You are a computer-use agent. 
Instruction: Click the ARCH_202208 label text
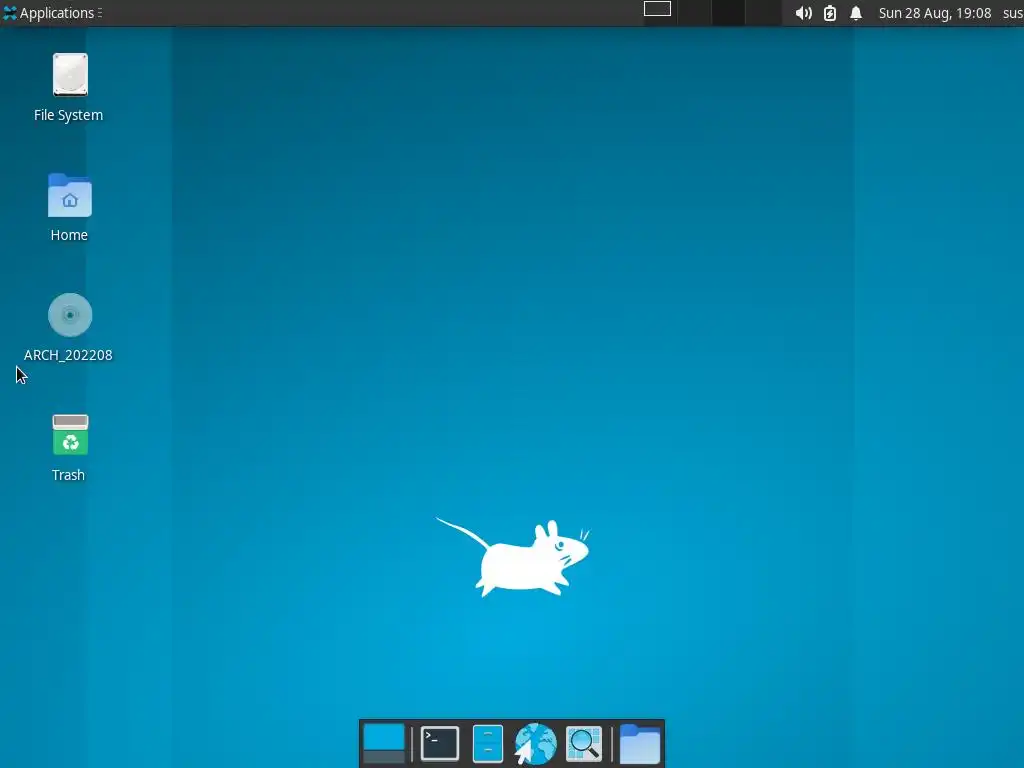(x=68, y=355)
